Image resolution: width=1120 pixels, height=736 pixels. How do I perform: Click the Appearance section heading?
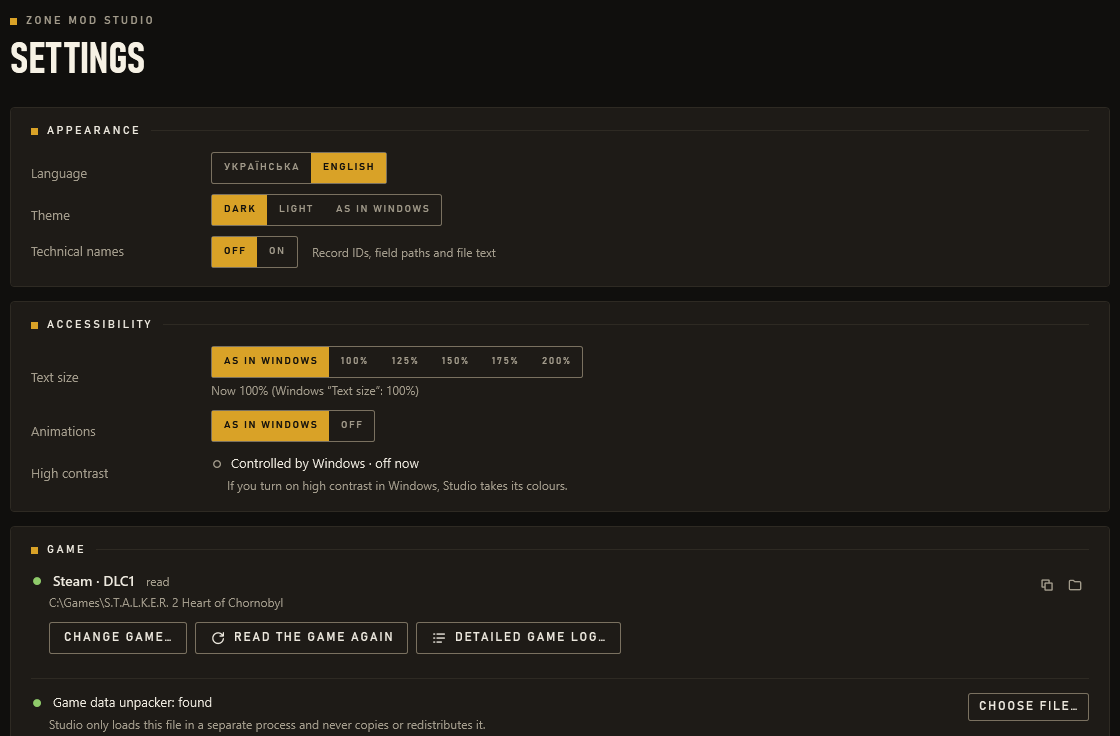94,131
